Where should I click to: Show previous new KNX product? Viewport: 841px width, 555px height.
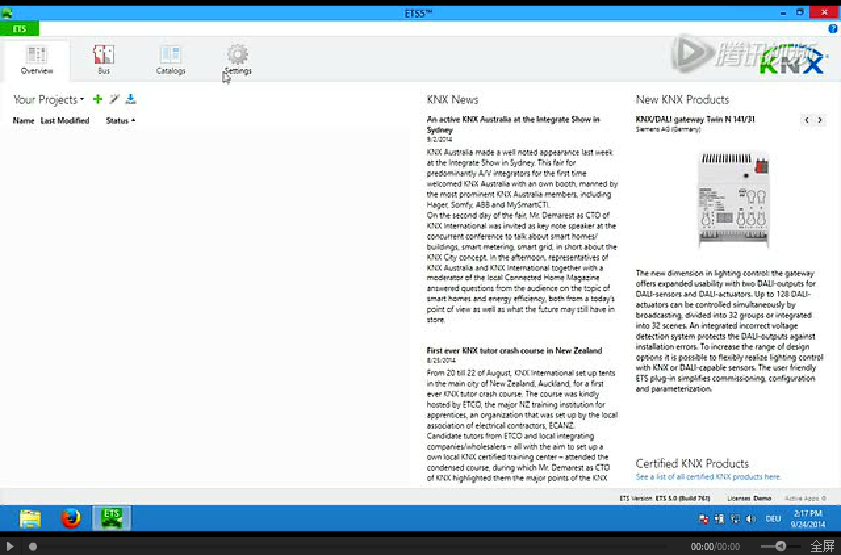(x=807, y=120)
